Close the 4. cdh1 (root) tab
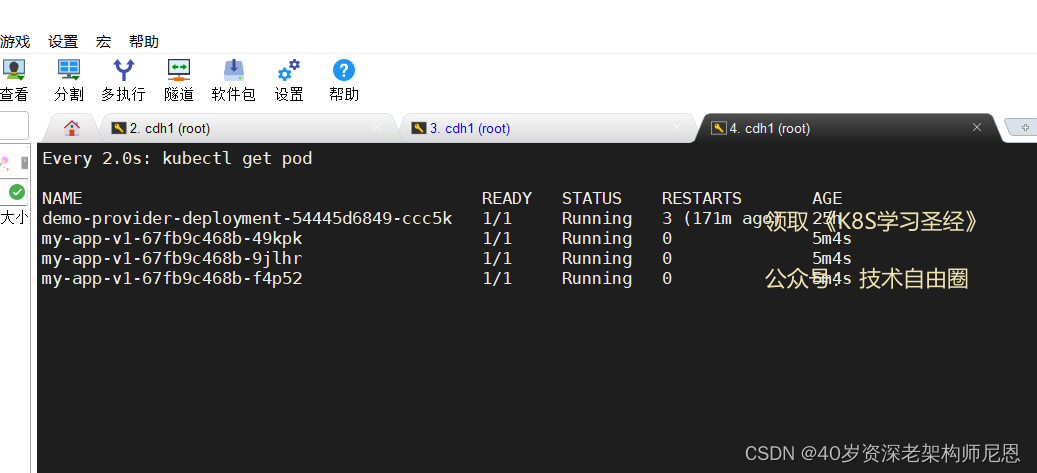This screenshot has height=473, width=1037. pos(977,128)
